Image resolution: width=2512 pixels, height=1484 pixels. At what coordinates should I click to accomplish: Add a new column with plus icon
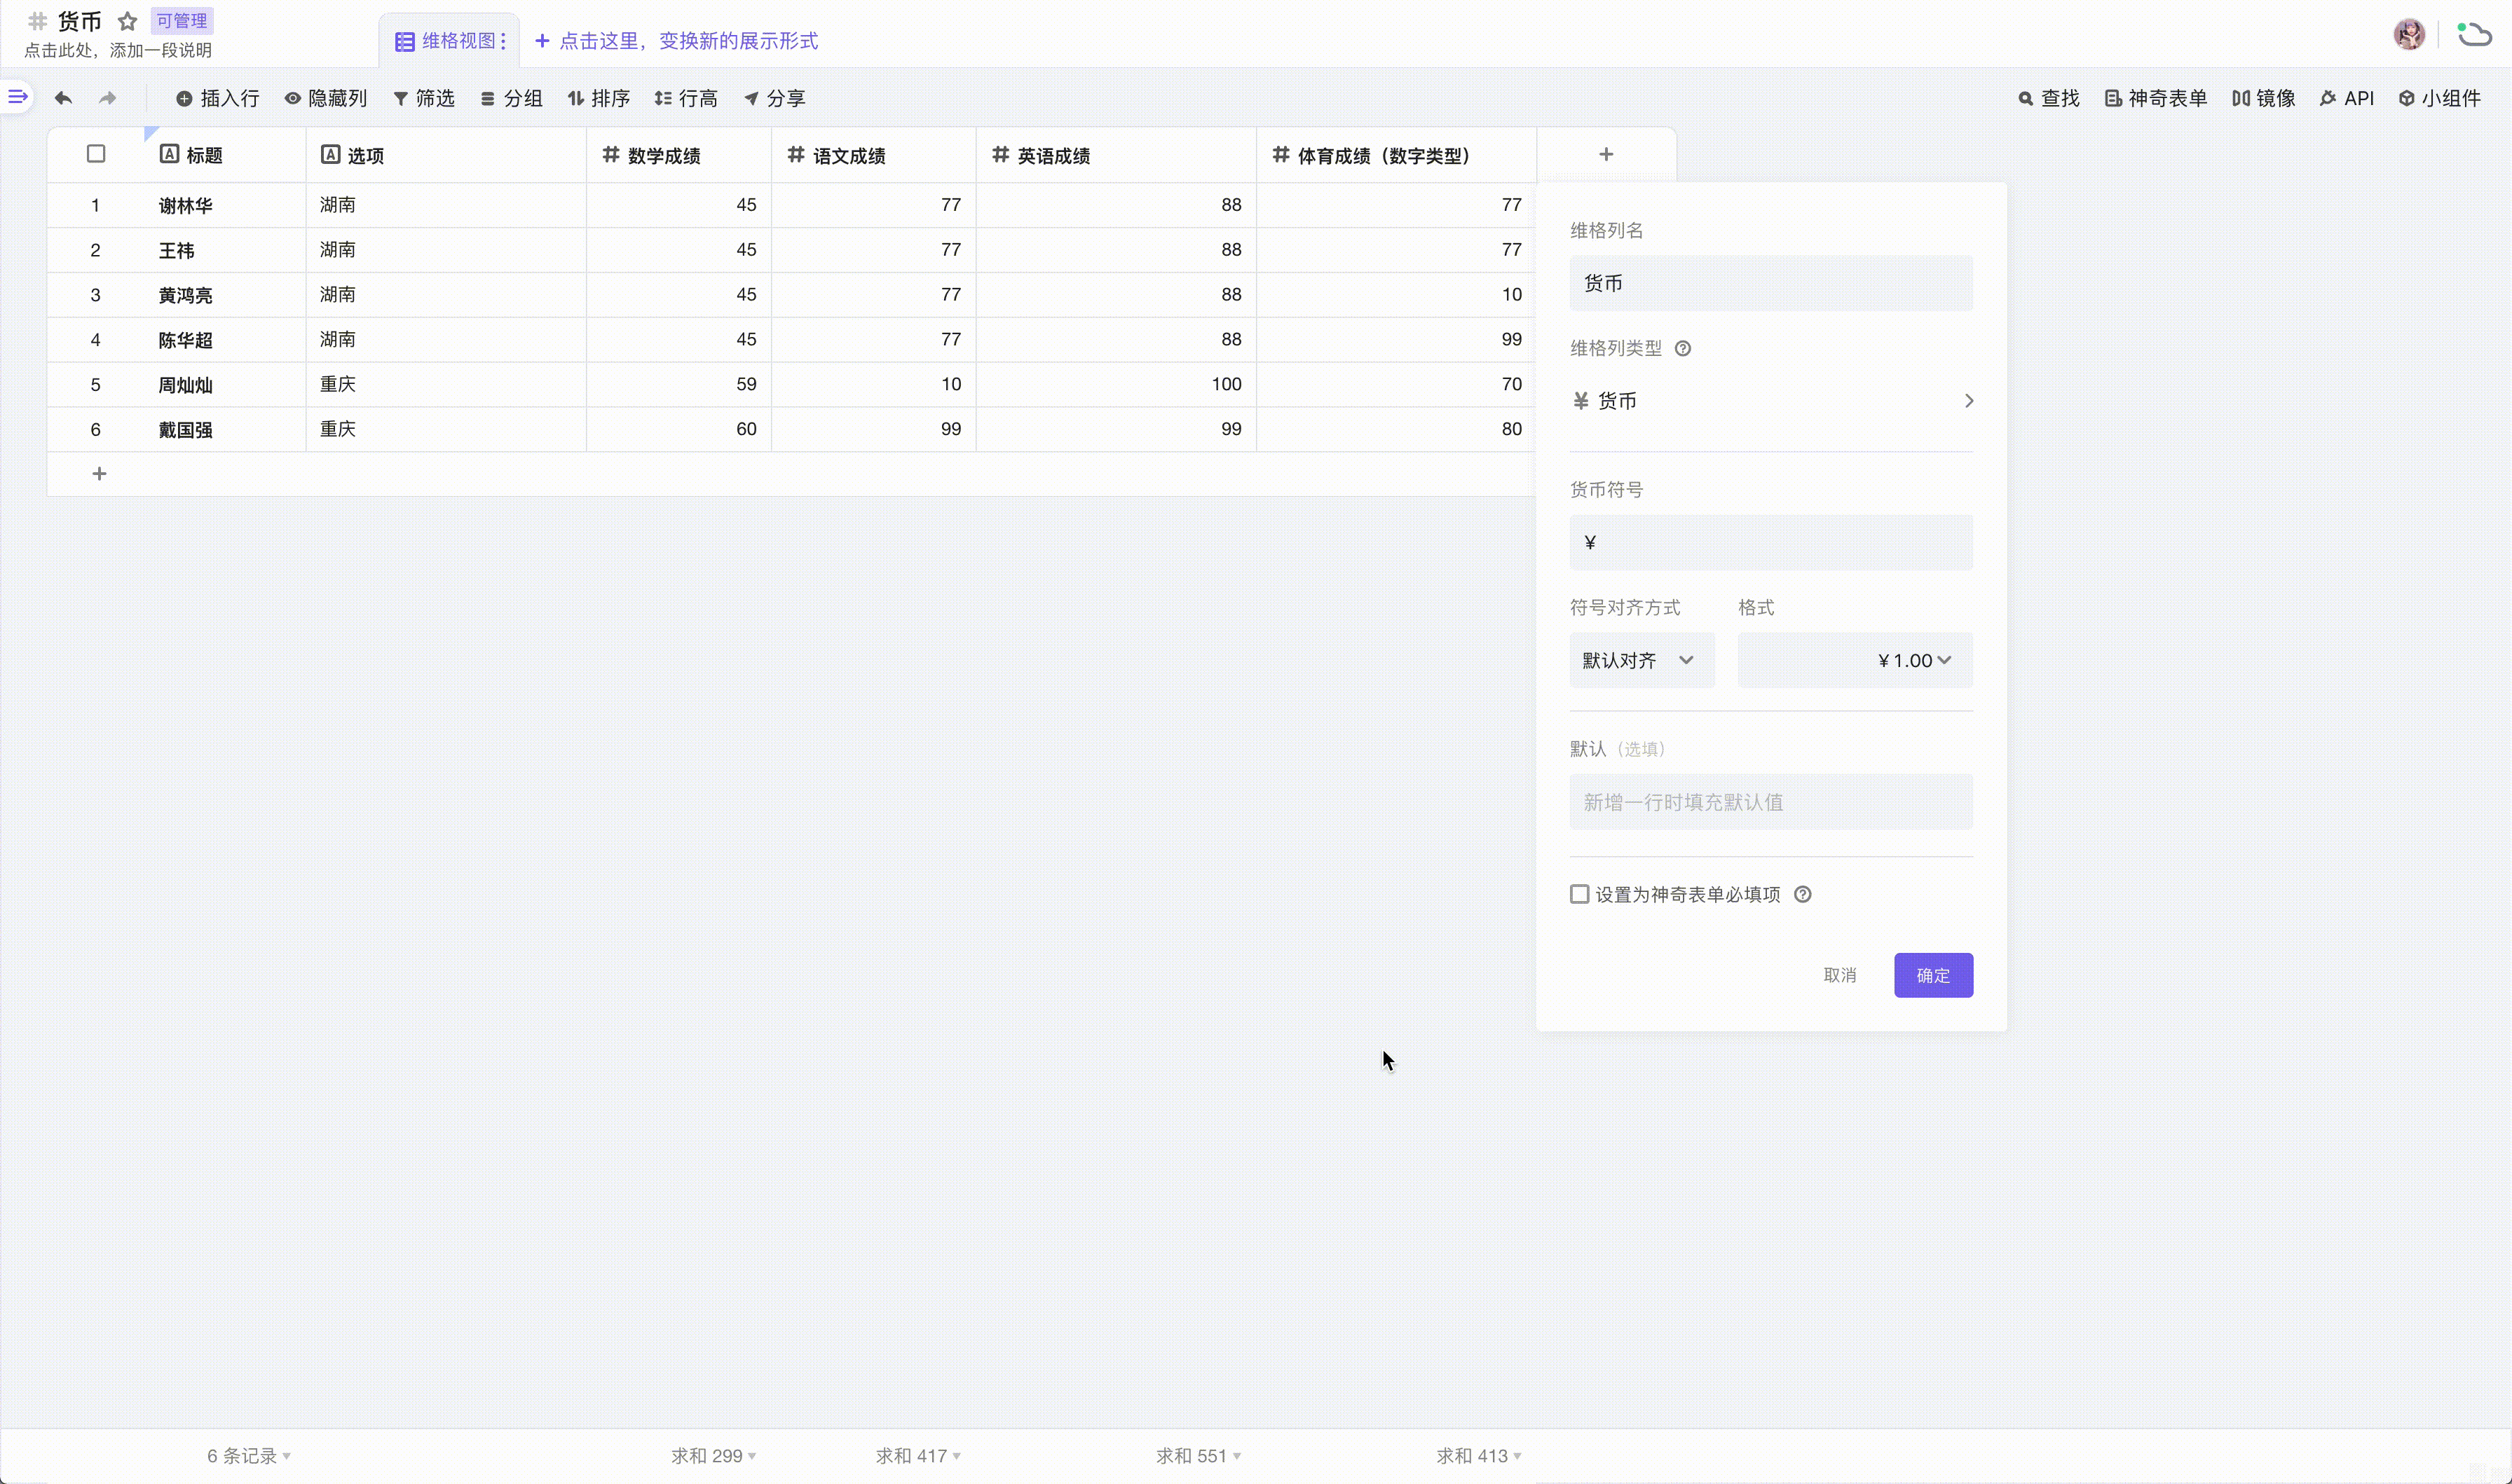[1605, 154]
